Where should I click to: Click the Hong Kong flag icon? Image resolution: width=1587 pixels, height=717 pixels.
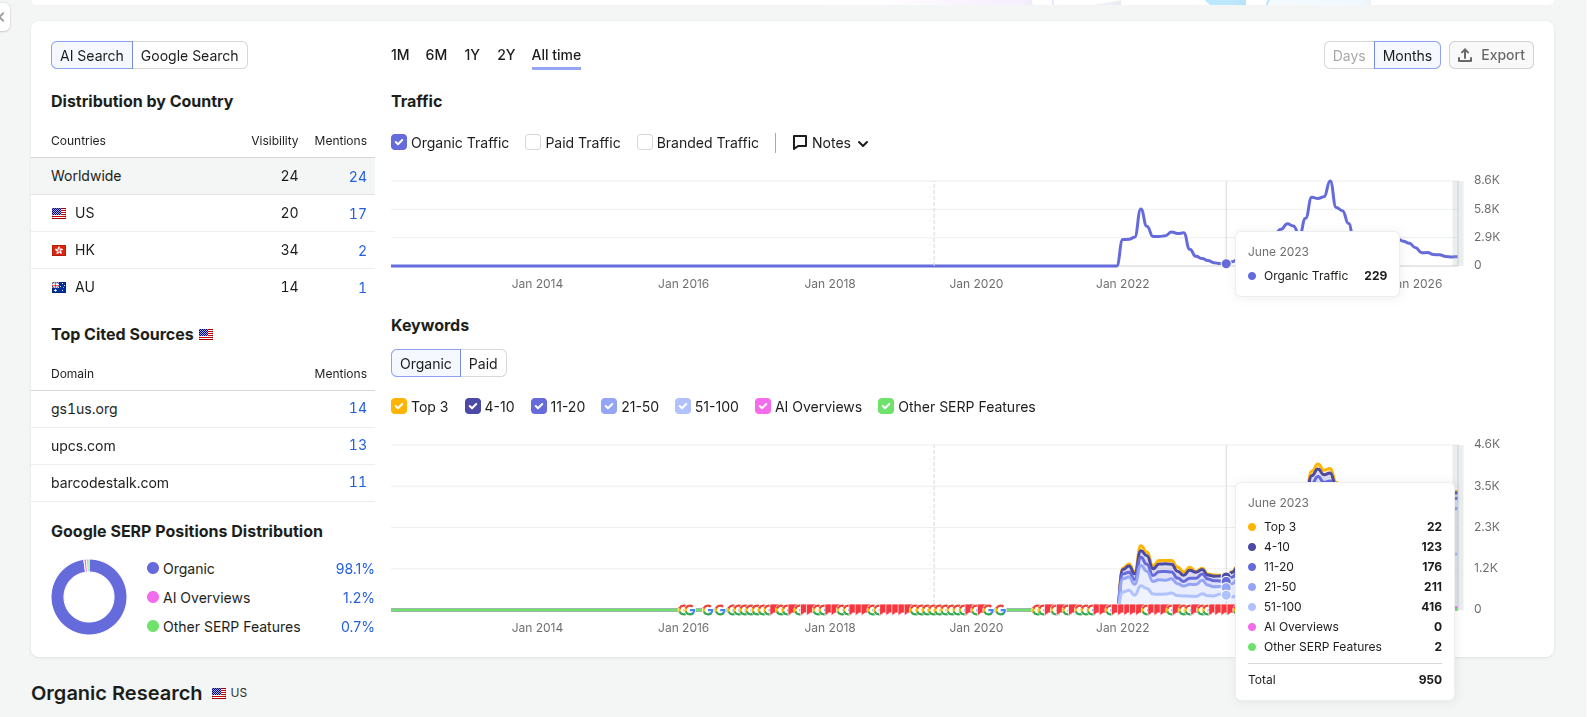pyautogui.click(x=59, y=250)
